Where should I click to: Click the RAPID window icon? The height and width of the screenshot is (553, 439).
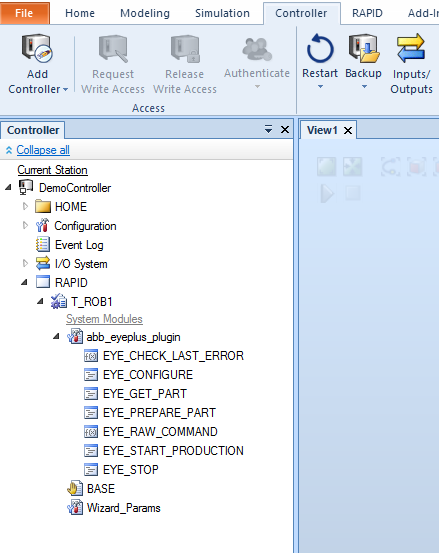[x=43, y=282]
